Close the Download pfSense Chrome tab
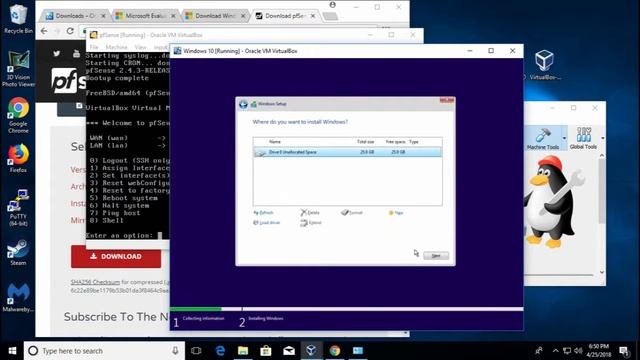Screen dimensions: 640x360 (x=313, y=16)
